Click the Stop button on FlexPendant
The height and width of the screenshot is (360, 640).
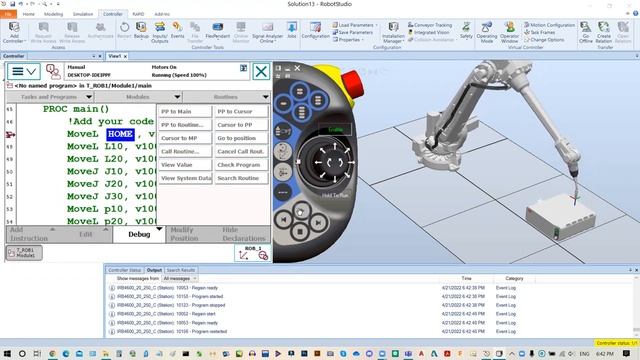pyautogui.click(x=300, y=231)
